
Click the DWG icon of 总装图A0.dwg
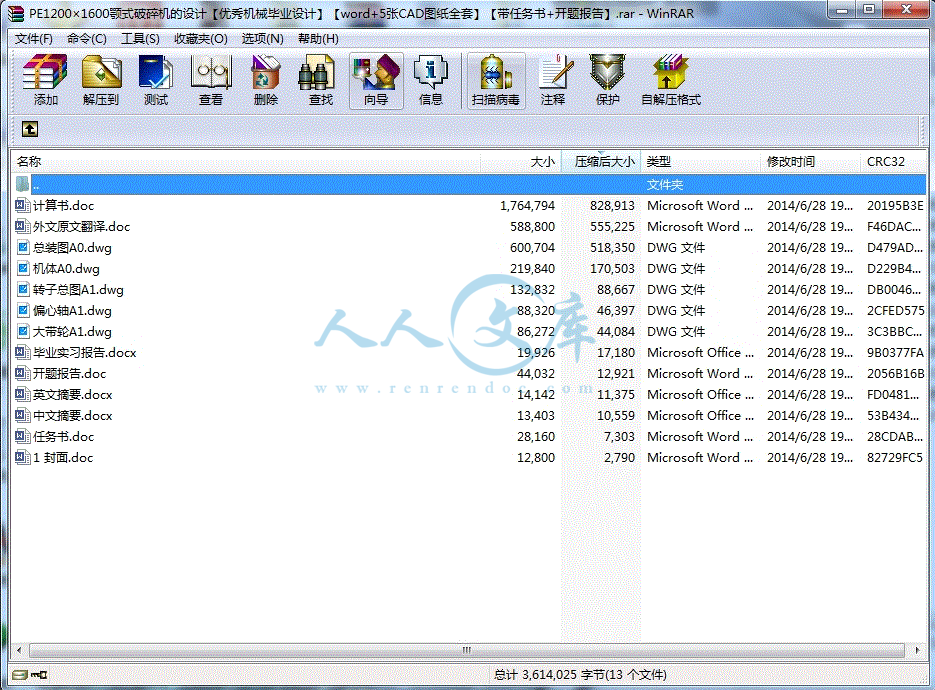23,247
